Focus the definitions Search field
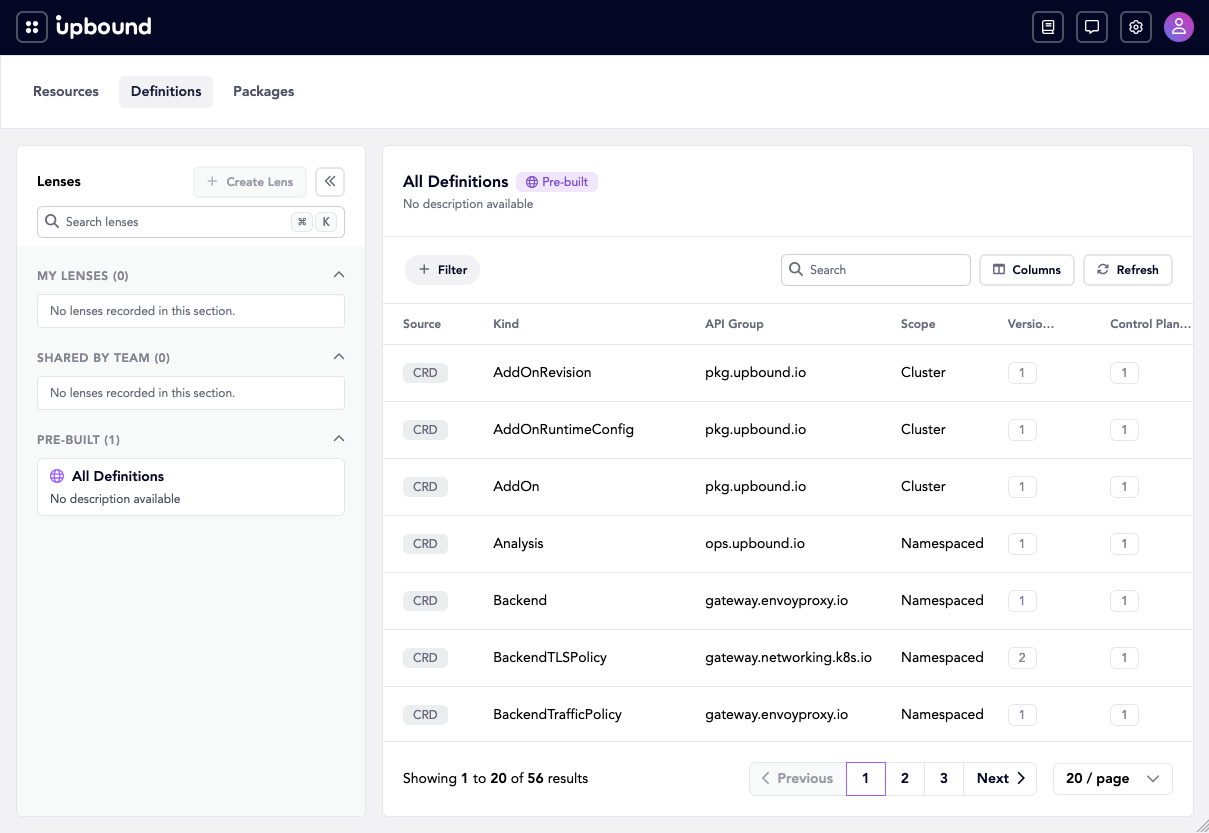This screenshot has width=1209, height=833. [876, 270]
